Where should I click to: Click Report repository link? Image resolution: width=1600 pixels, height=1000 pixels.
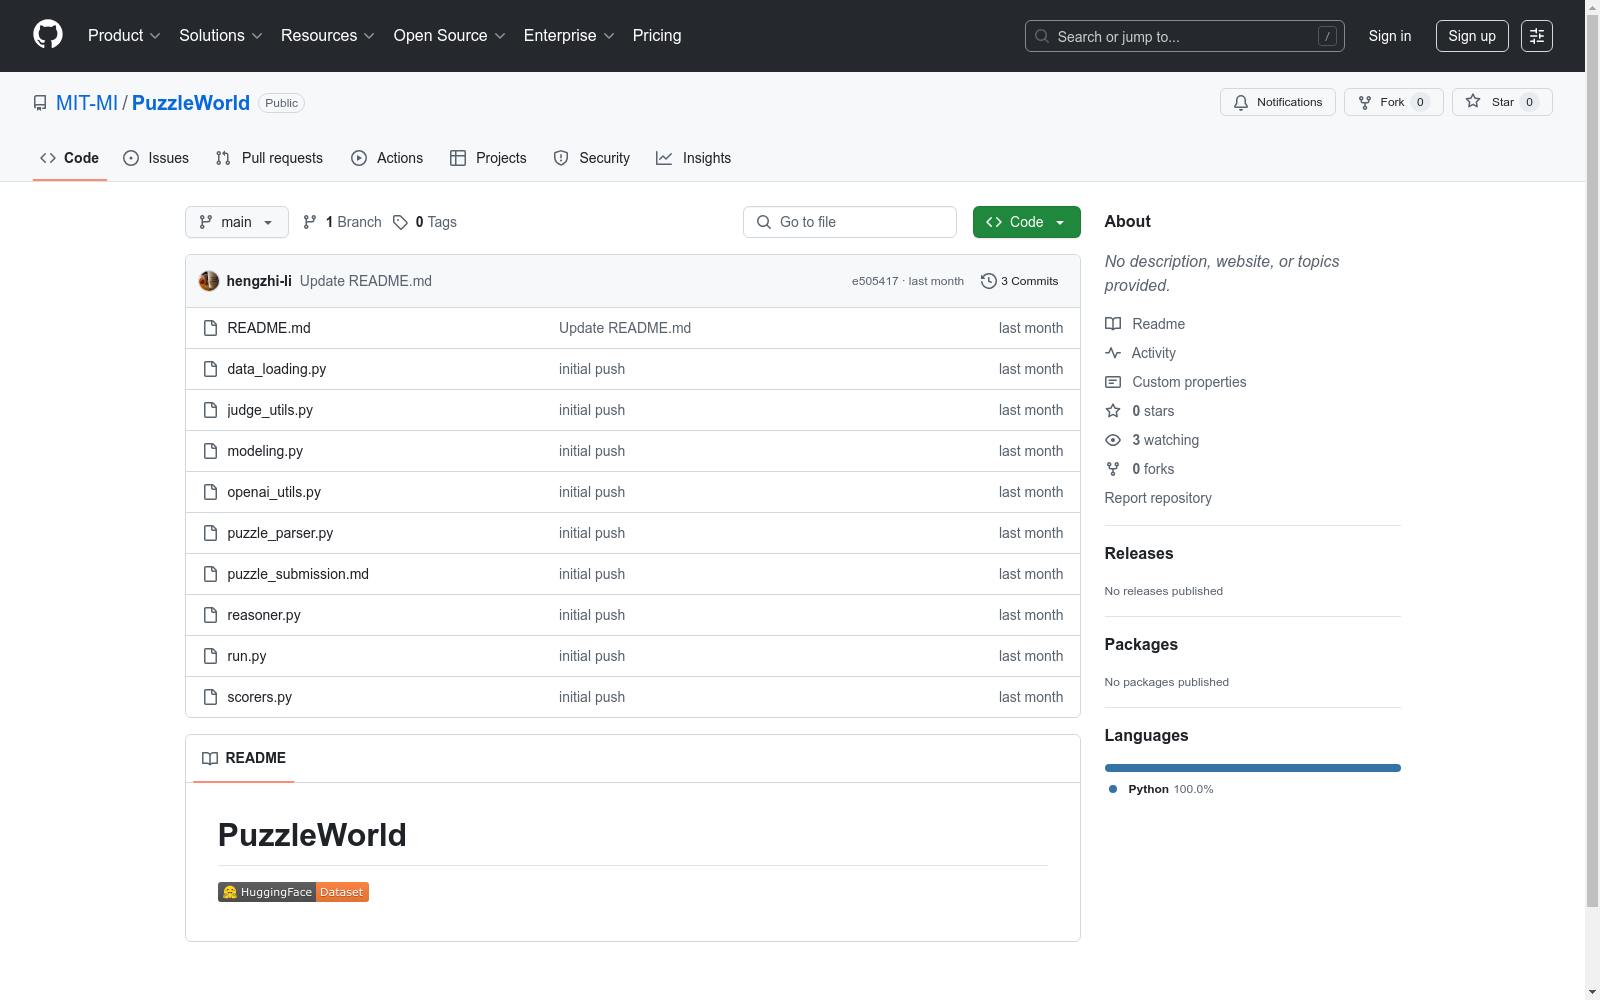coord(1158,498)
